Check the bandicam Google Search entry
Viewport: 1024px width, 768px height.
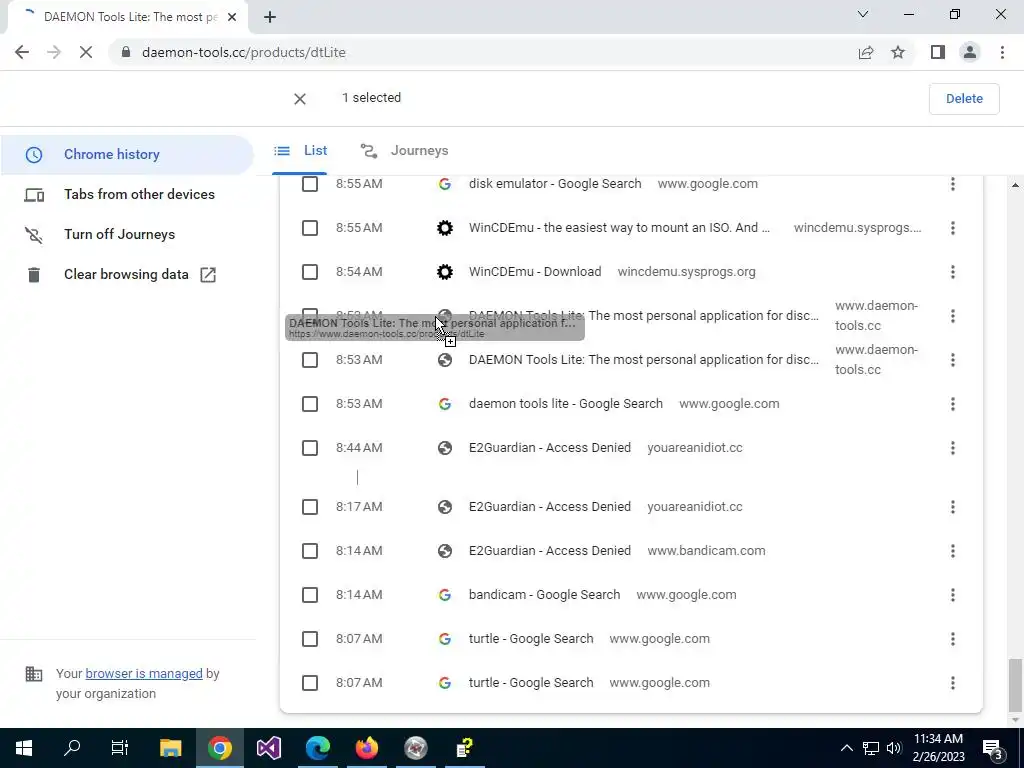pyautogui.click(x=310, y=595)
